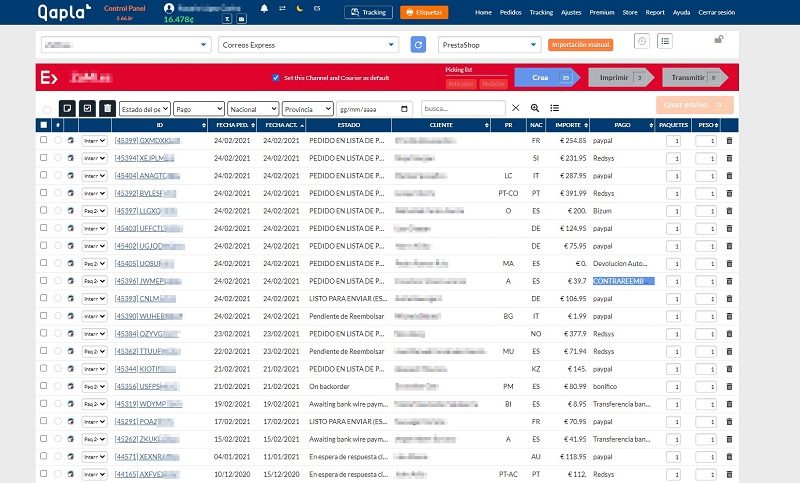Check the box for order 45397
Screen dimensions: 800x483
pos(43,210)
